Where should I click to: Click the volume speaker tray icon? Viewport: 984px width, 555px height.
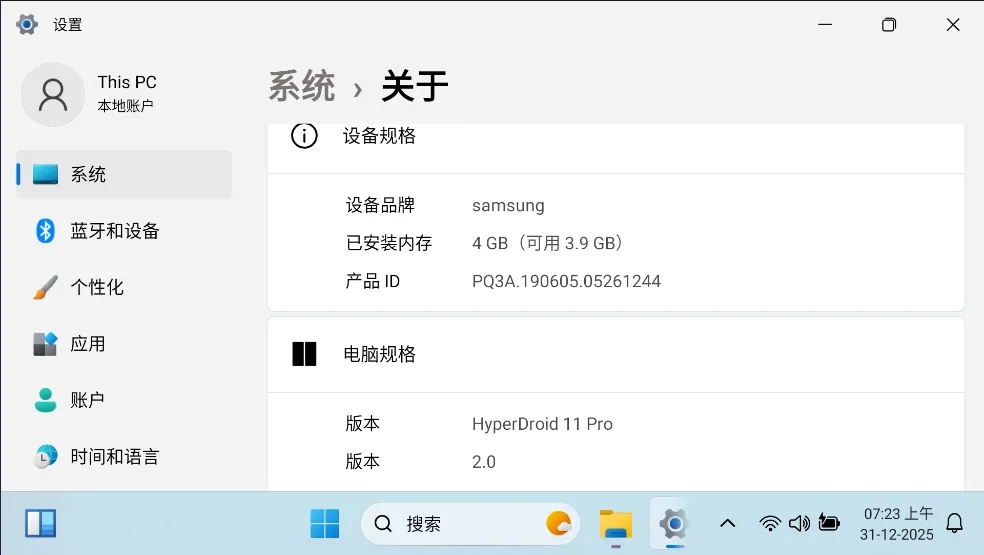[x=800, y=523]
